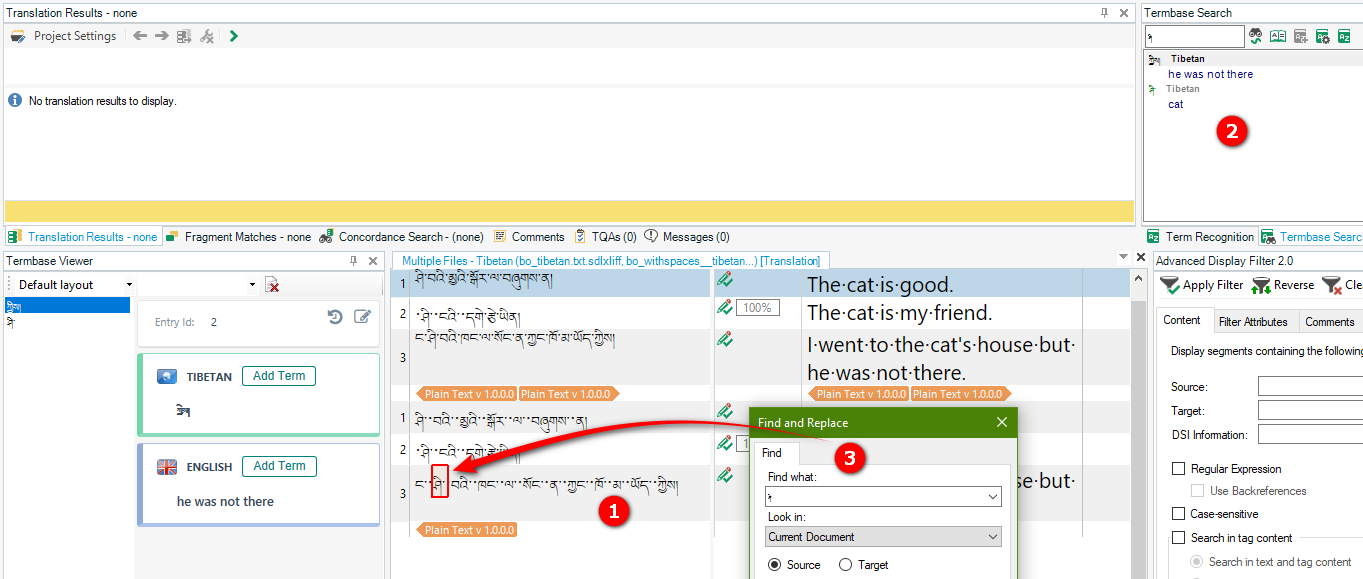Click the previous match left-arrow icon
The height and width of the screenshot is (579, 1363).
[140, 36]
